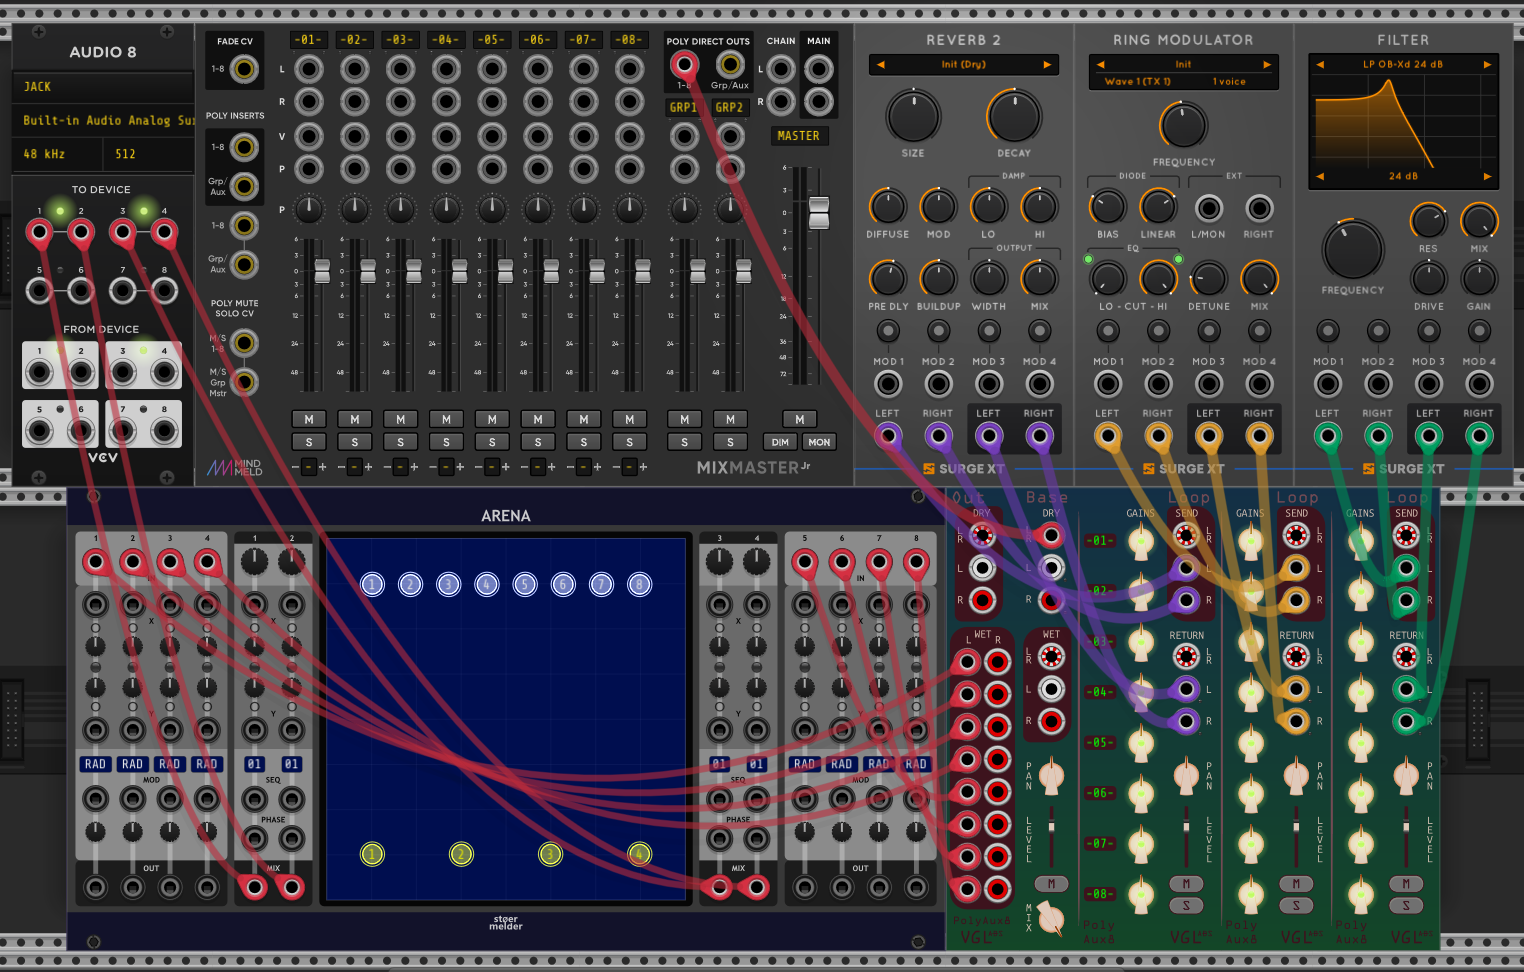1524x972 pixels.
Task: Mute MixMaster track 01
Action: pyautogui.click(x=309, y=419)
